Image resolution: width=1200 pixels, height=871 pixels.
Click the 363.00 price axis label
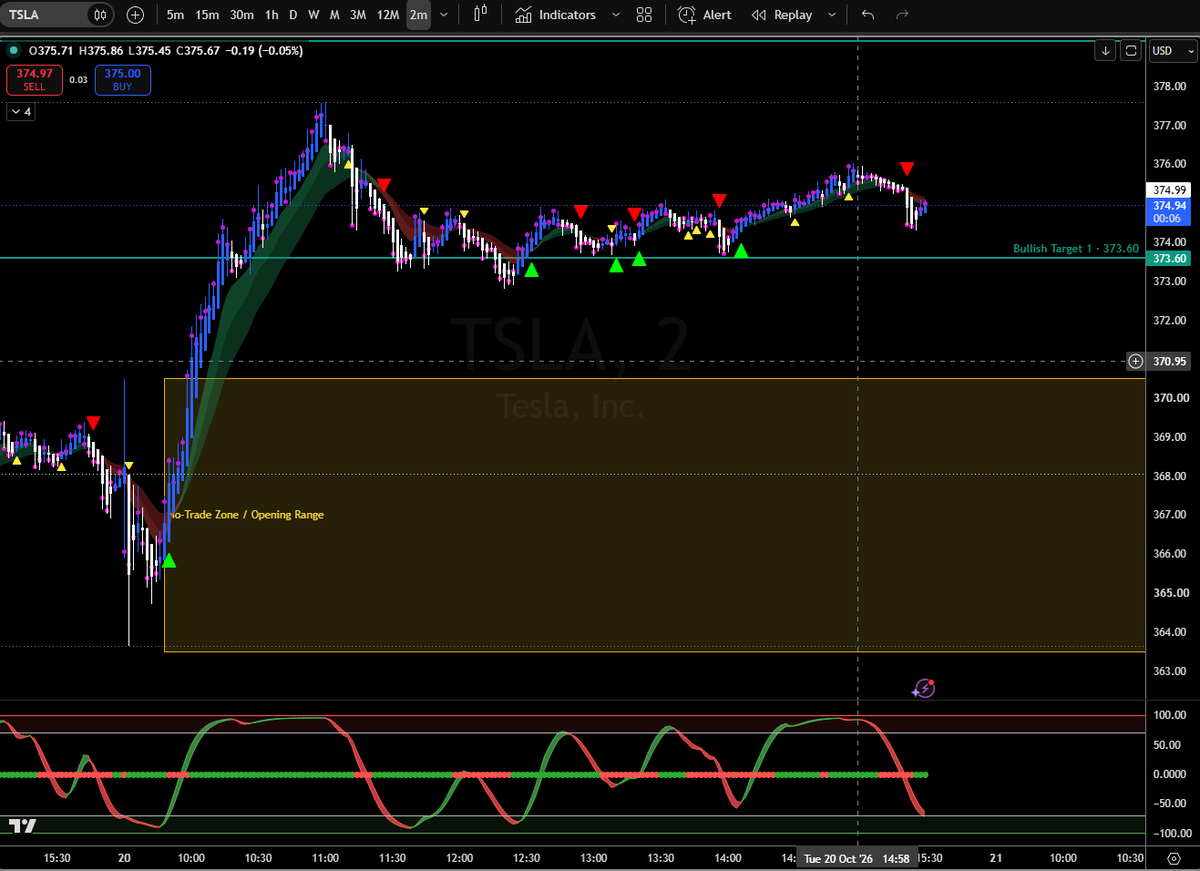click(1170, 671)
